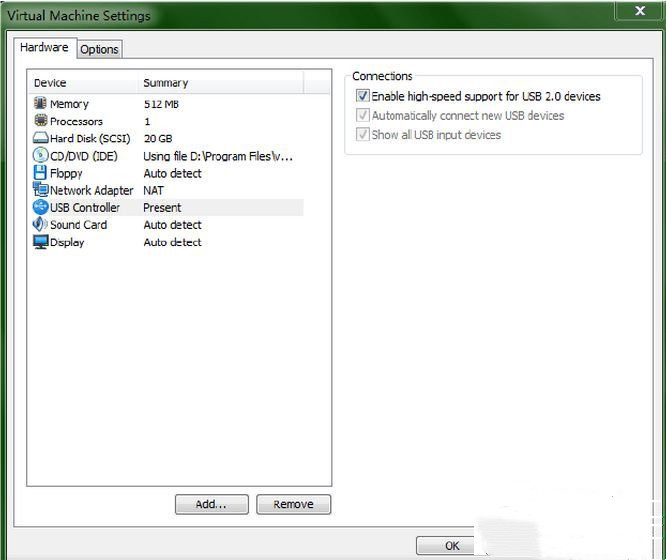Select the CD/DVD (IDE) disc icon
The height and width of the screenshot is (560, 666).
tap(41, 155)
